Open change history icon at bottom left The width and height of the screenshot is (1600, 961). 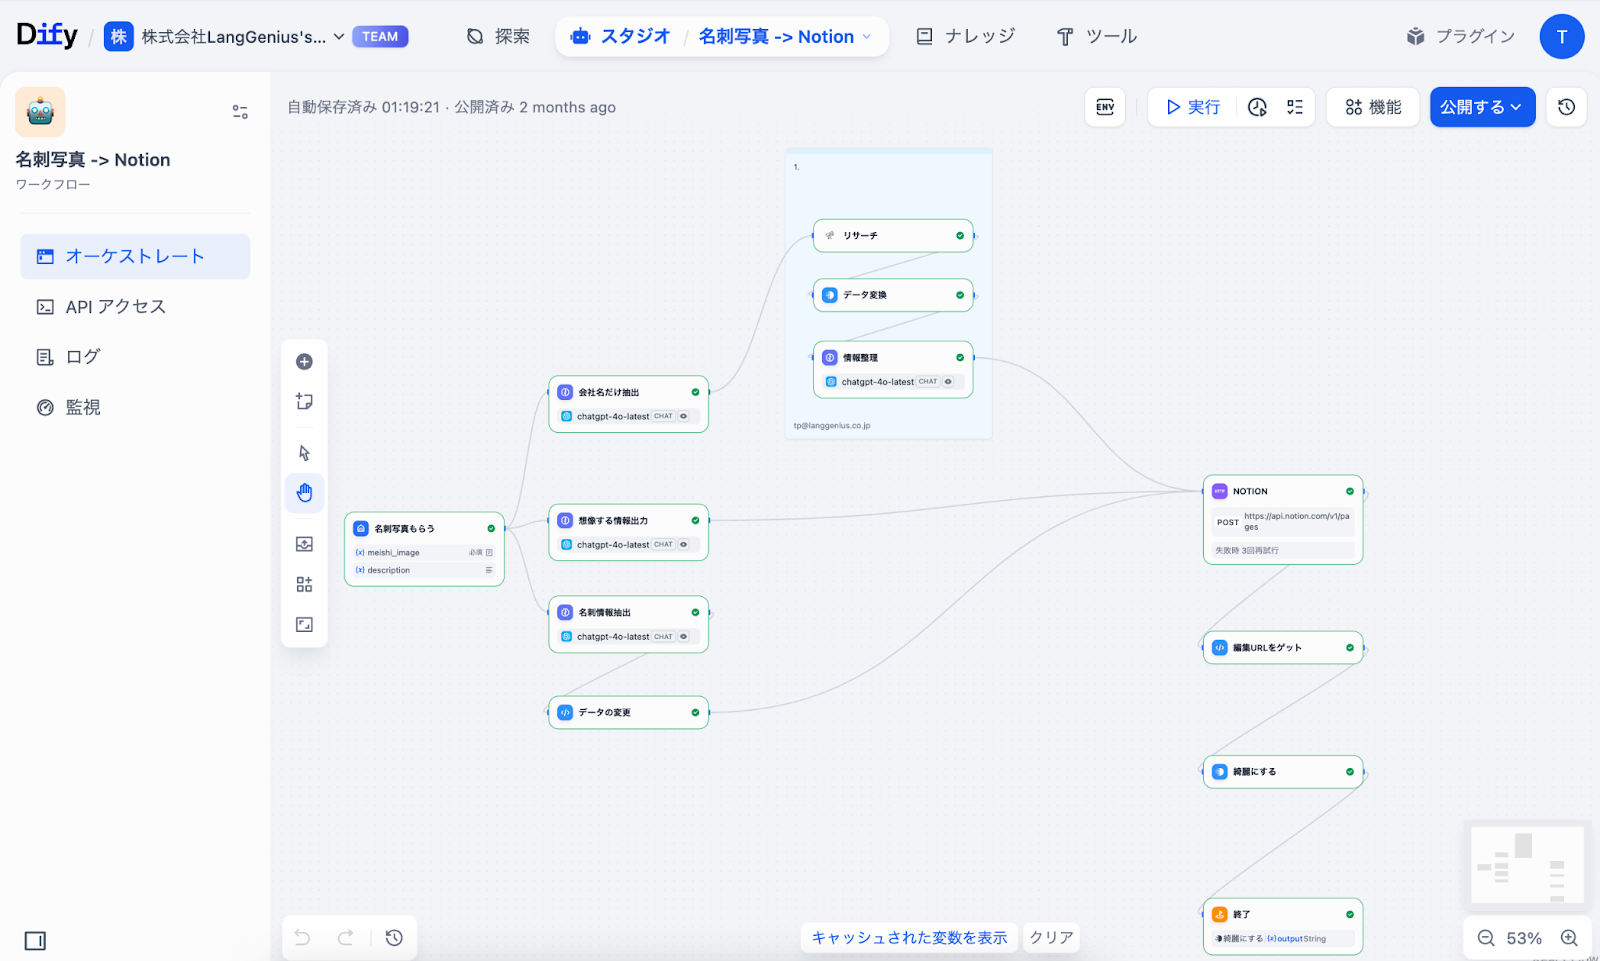point(394,938)
